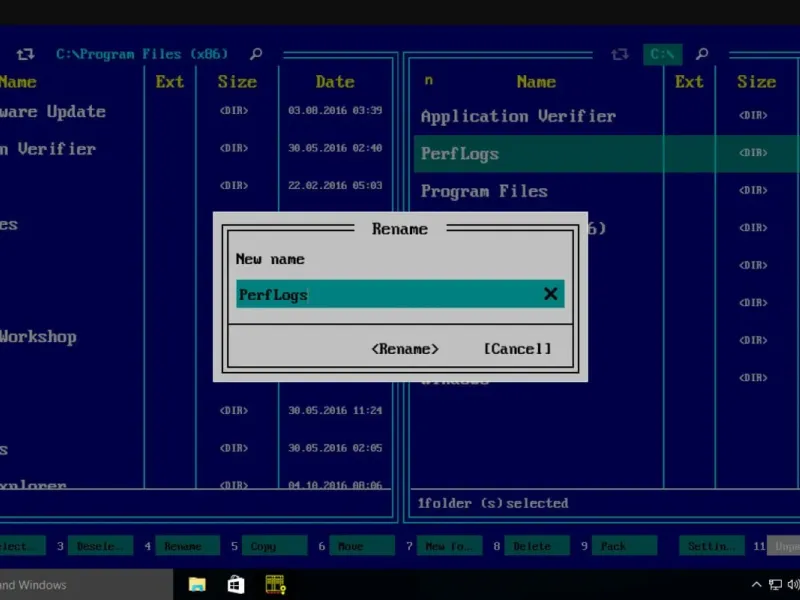Select the 'ware Update' folder in left panel

point(53,112)
